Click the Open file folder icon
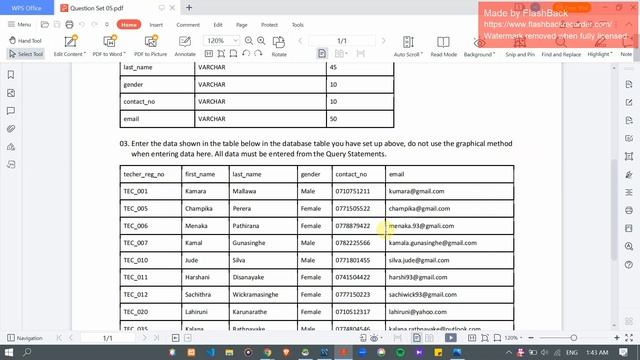This screenshot has width=640, height=360. [44, 24]
